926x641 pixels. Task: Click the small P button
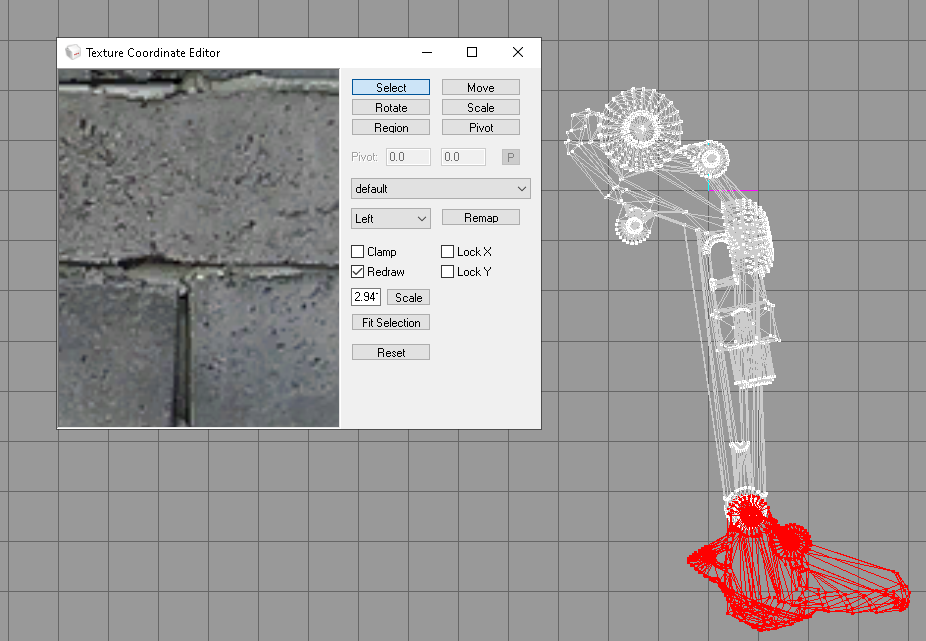click(x=511, y=157)
